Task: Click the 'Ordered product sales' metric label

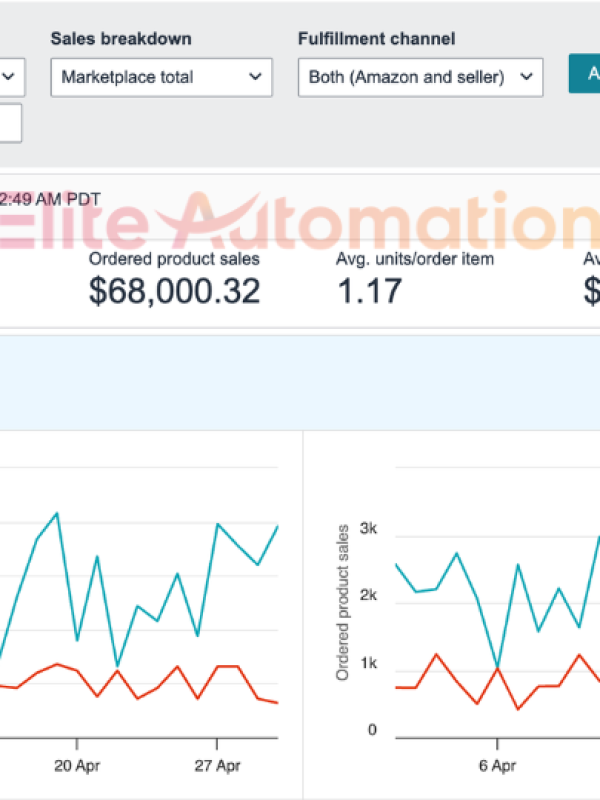Action: click(174, 259)
